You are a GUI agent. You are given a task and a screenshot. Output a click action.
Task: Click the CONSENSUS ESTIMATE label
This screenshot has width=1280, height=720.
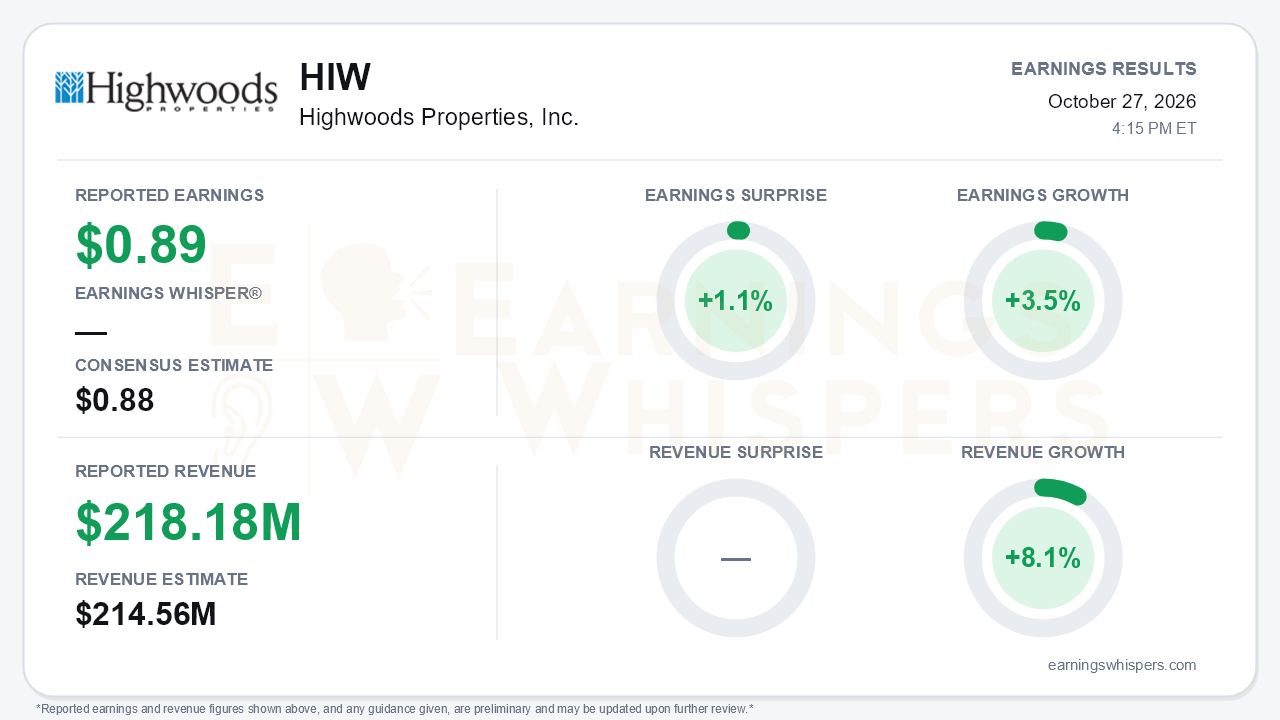coord(174,365)
